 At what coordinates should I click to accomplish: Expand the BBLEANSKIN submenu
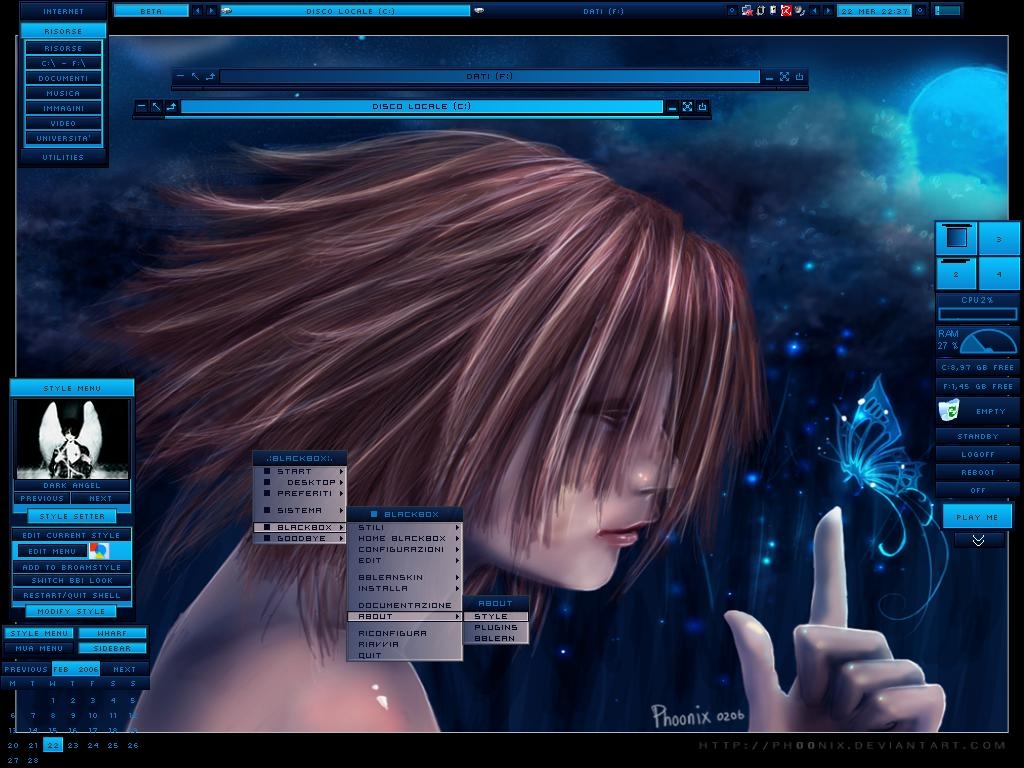point(404,577)
